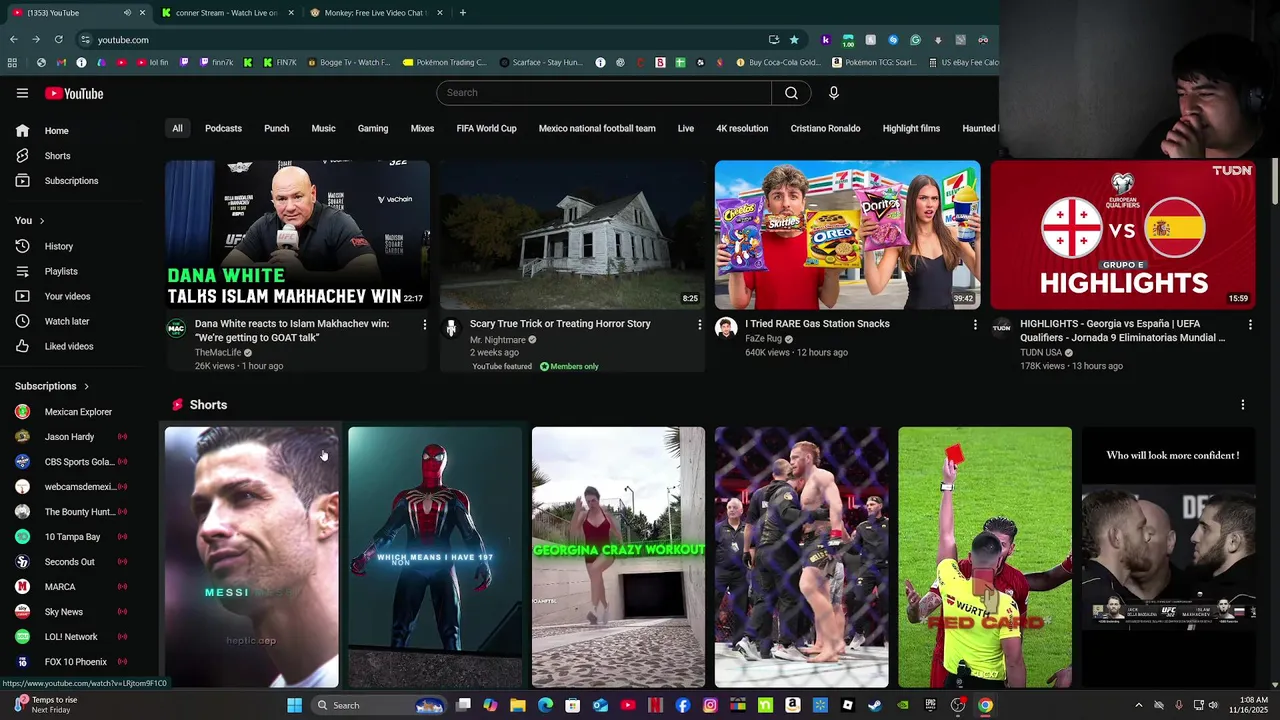Switch to the conner Stream browser tab
The image size is (1280, 720).
point(226,13)
